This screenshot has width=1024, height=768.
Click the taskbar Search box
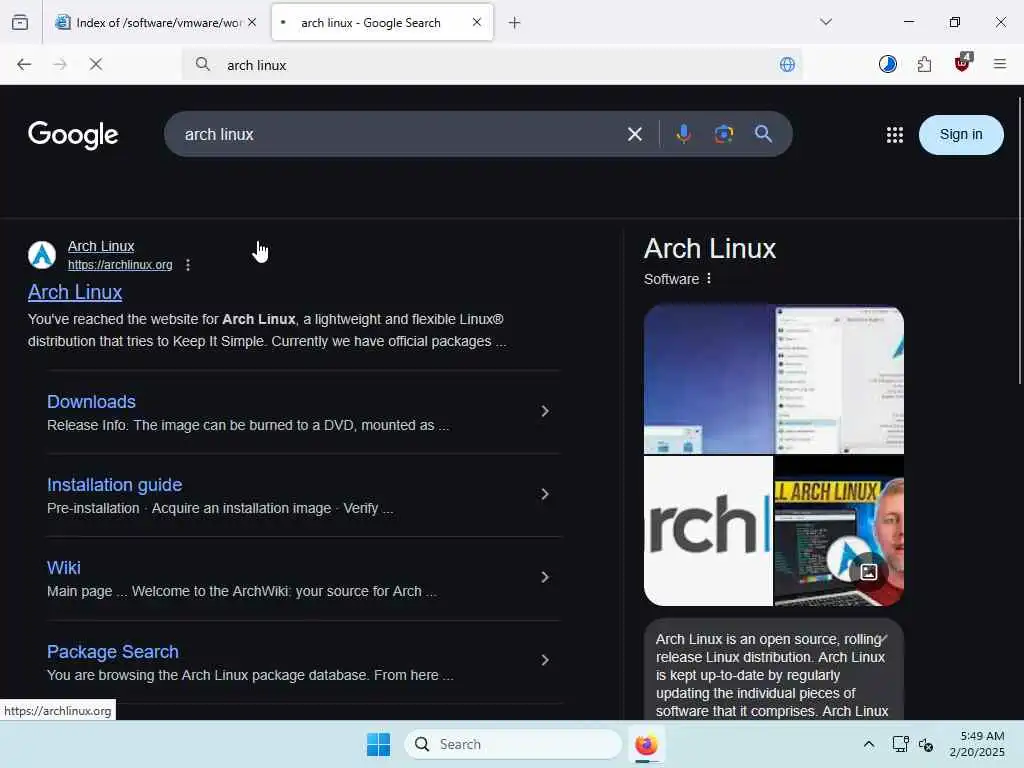coord(513,744)
